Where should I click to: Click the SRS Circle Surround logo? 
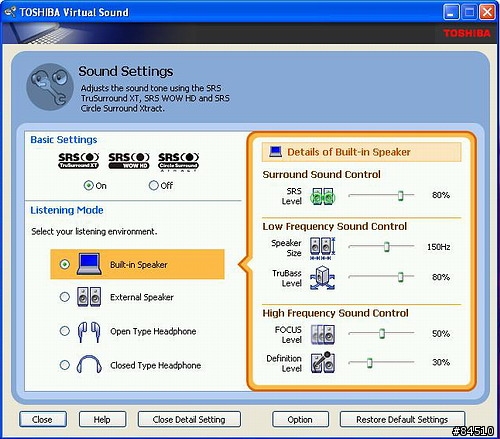[178, 161]
